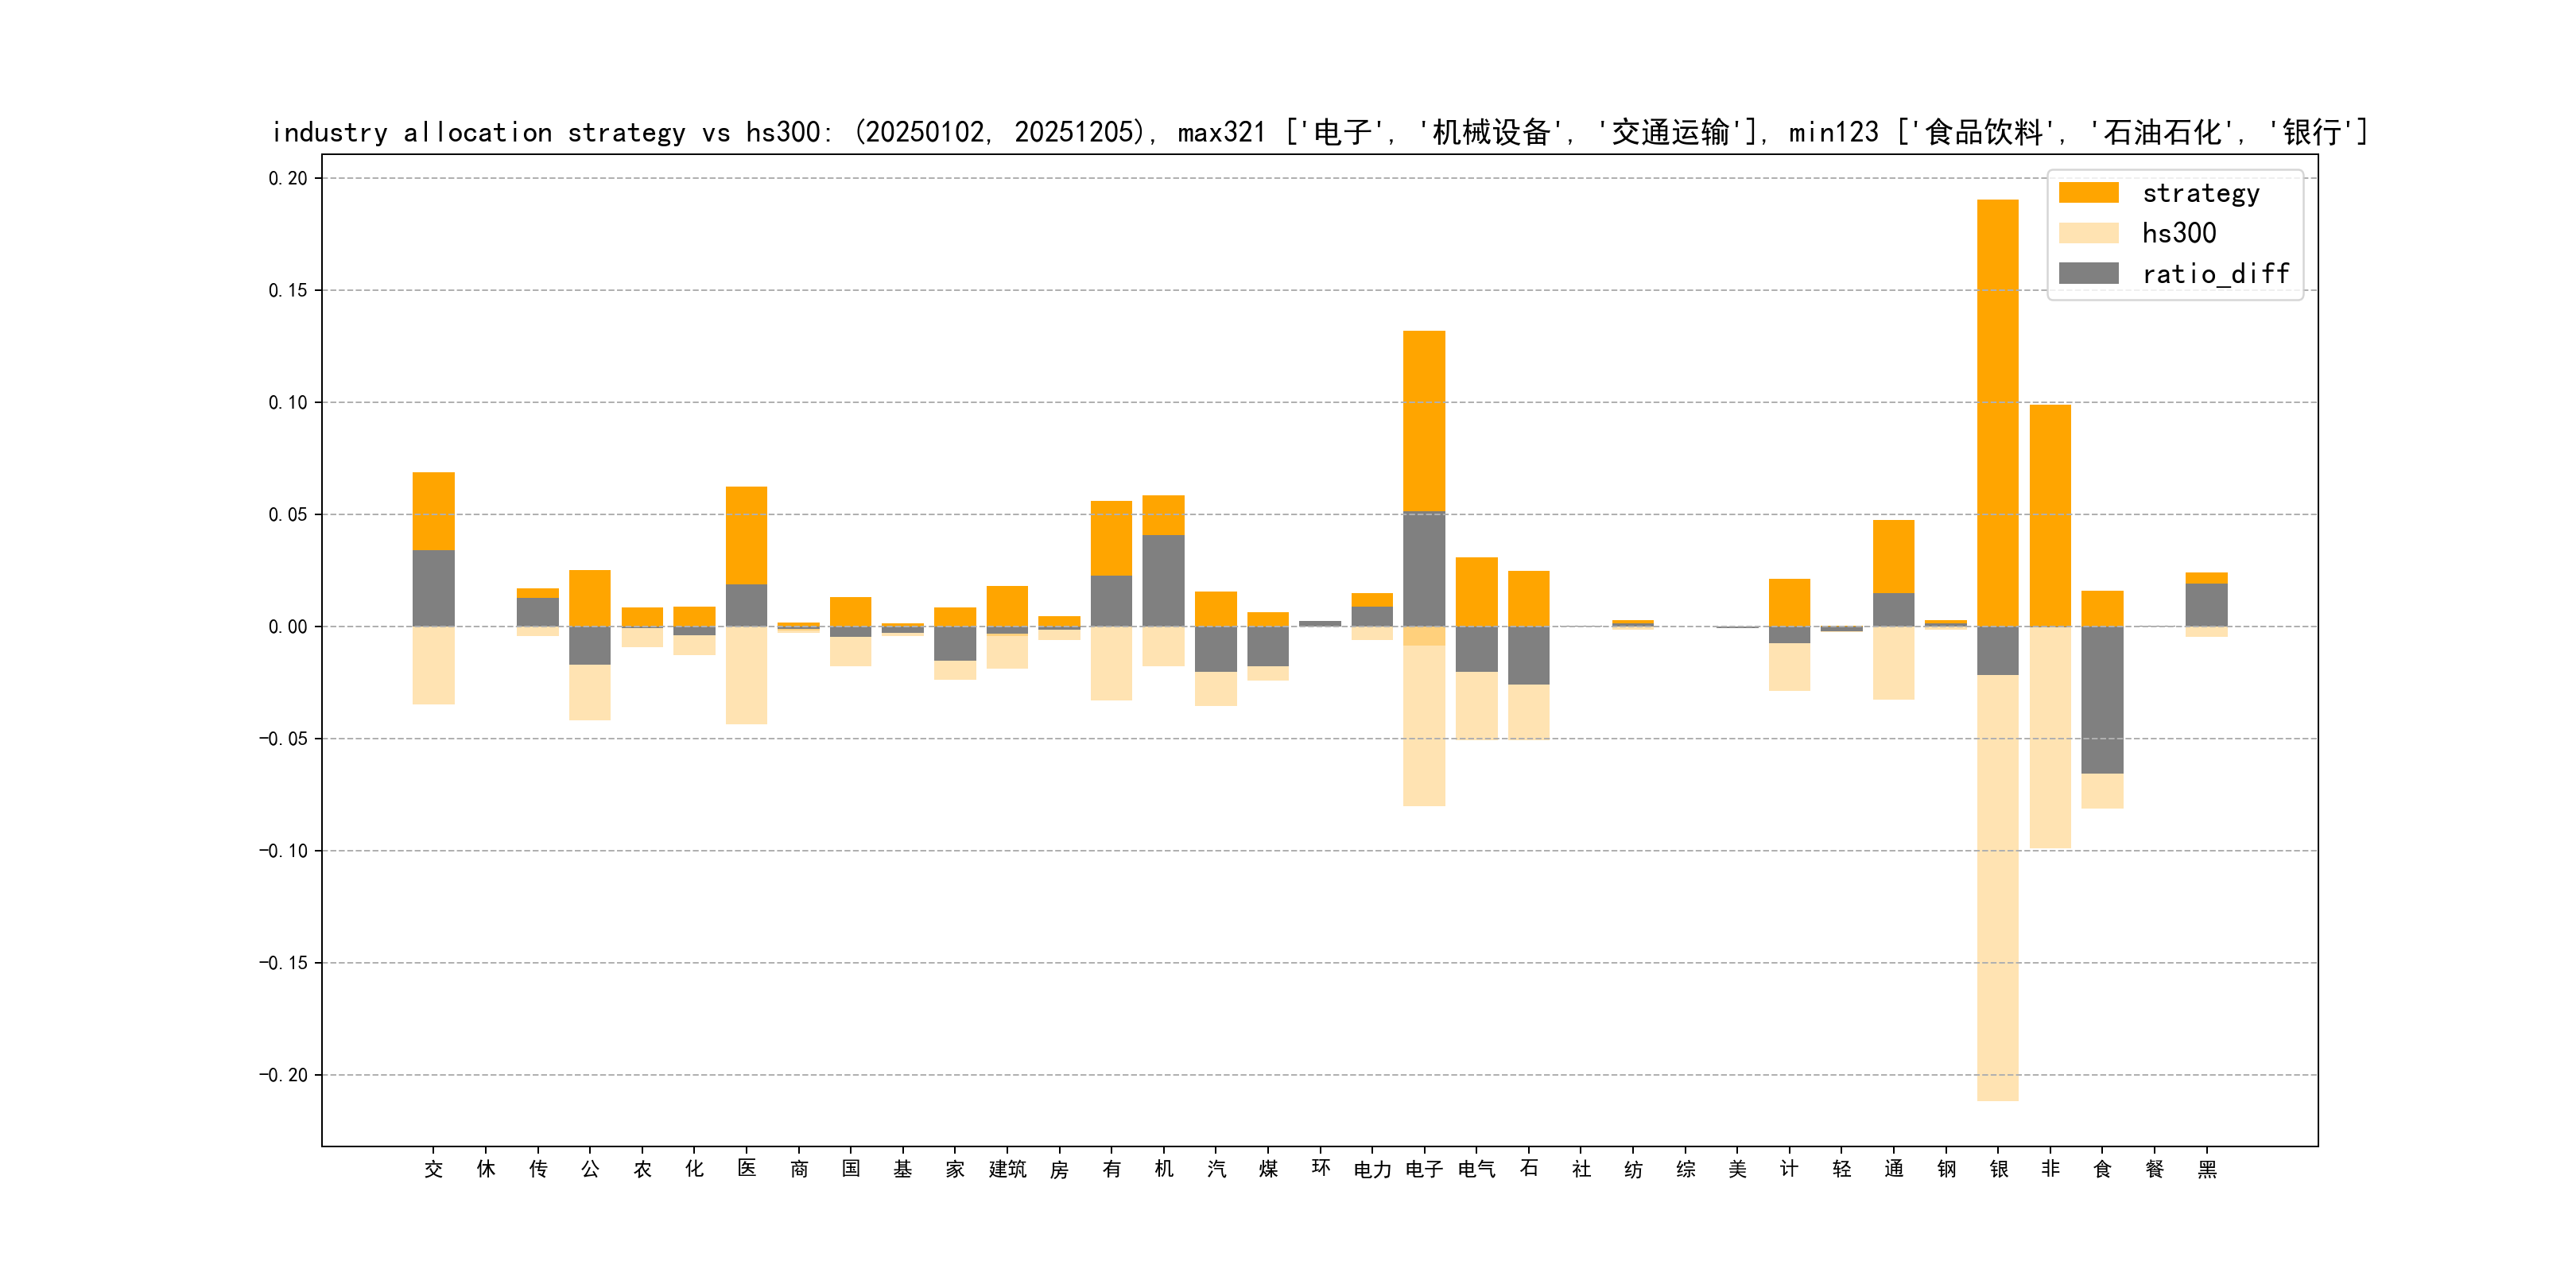Click the 0.20 y-axis tick label
This screenshot has width=2576, height=1288.
pos(287,178)
